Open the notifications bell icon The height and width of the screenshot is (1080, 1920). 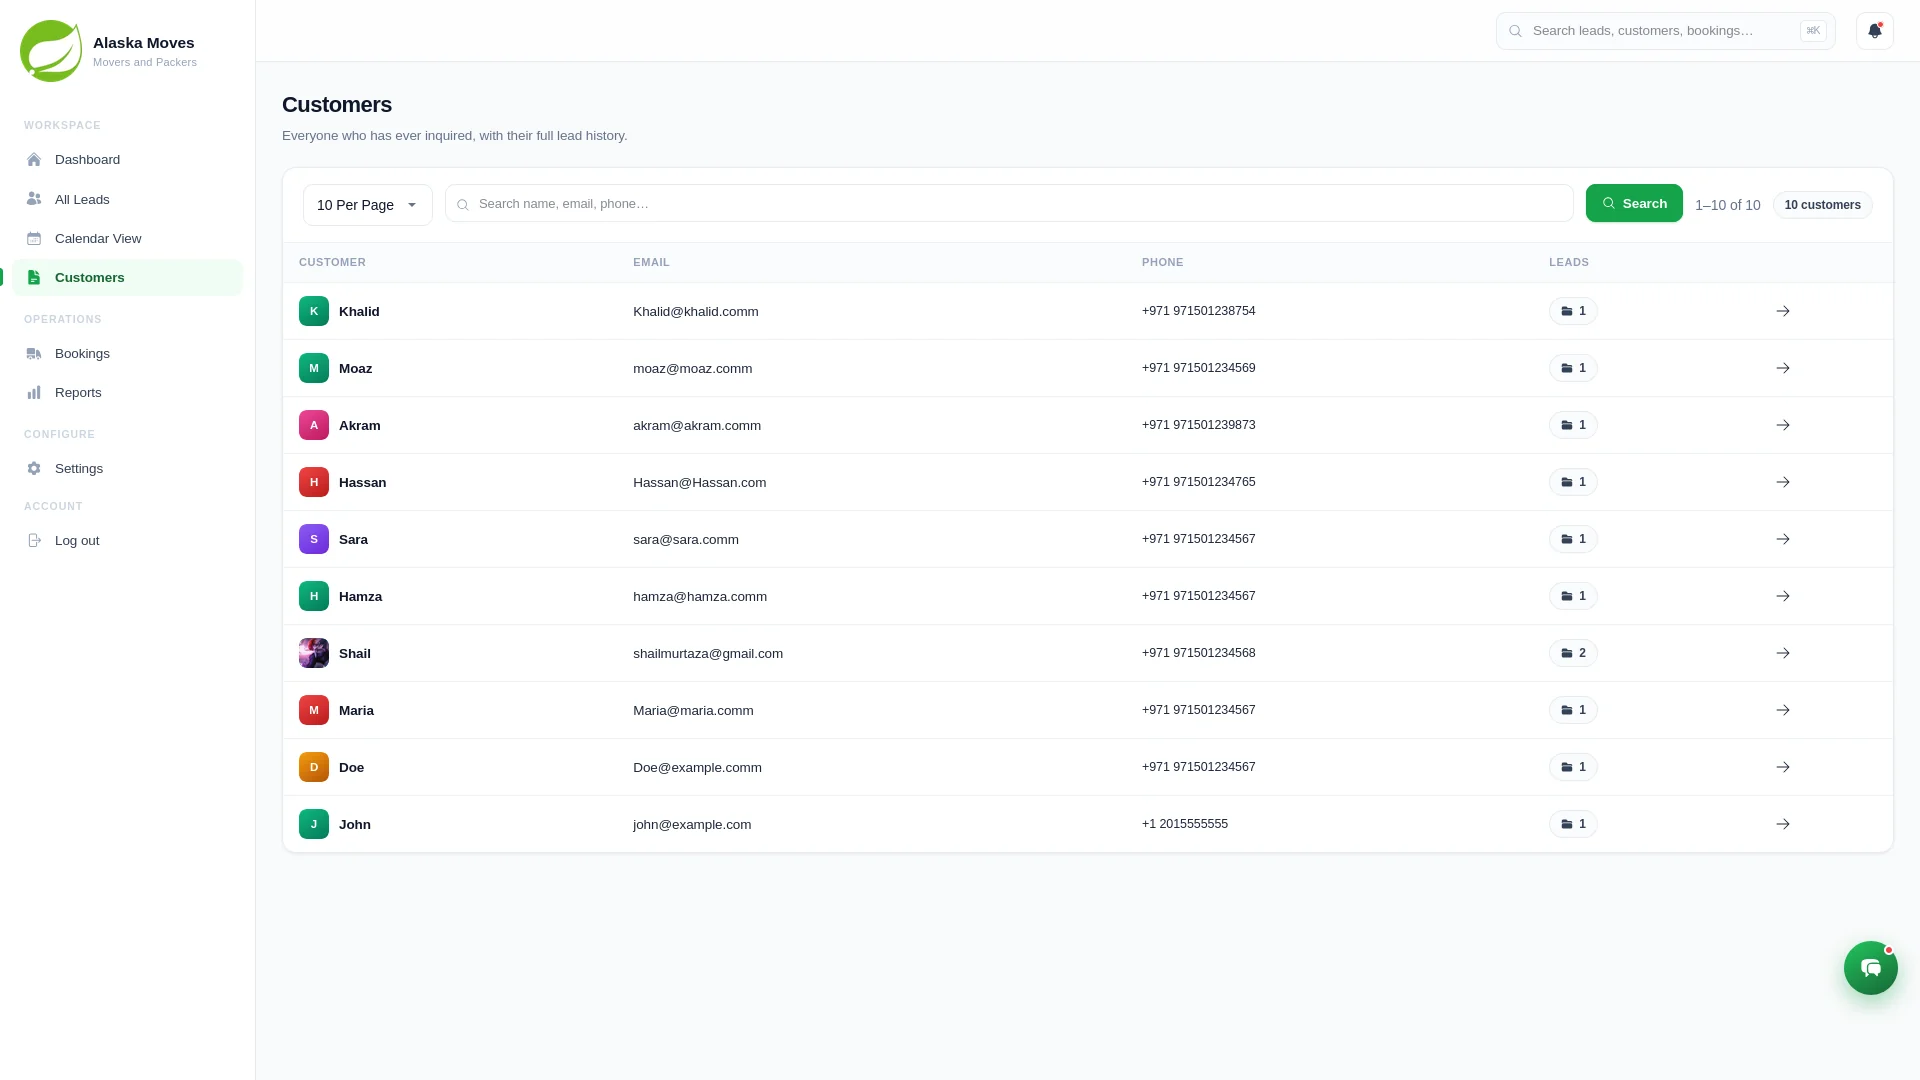tap(1874, 31)
